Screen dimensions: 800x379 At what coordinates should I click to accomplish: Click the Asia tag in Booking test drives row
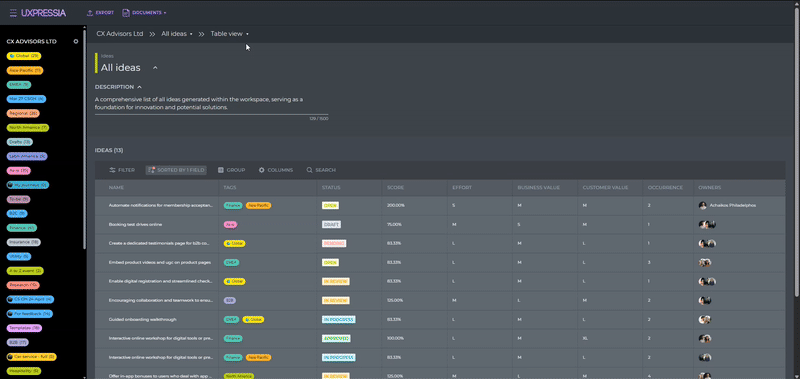230,224
